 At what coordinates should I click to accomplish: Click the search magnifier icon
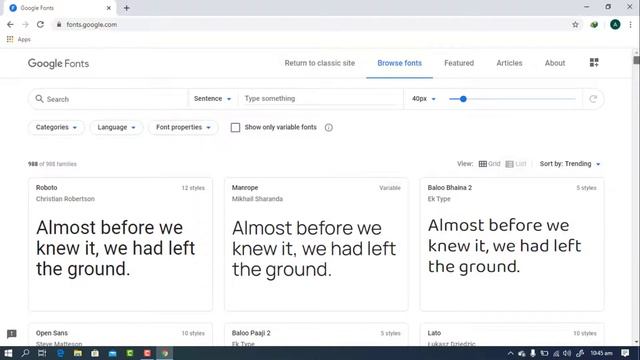pos(39,99)
